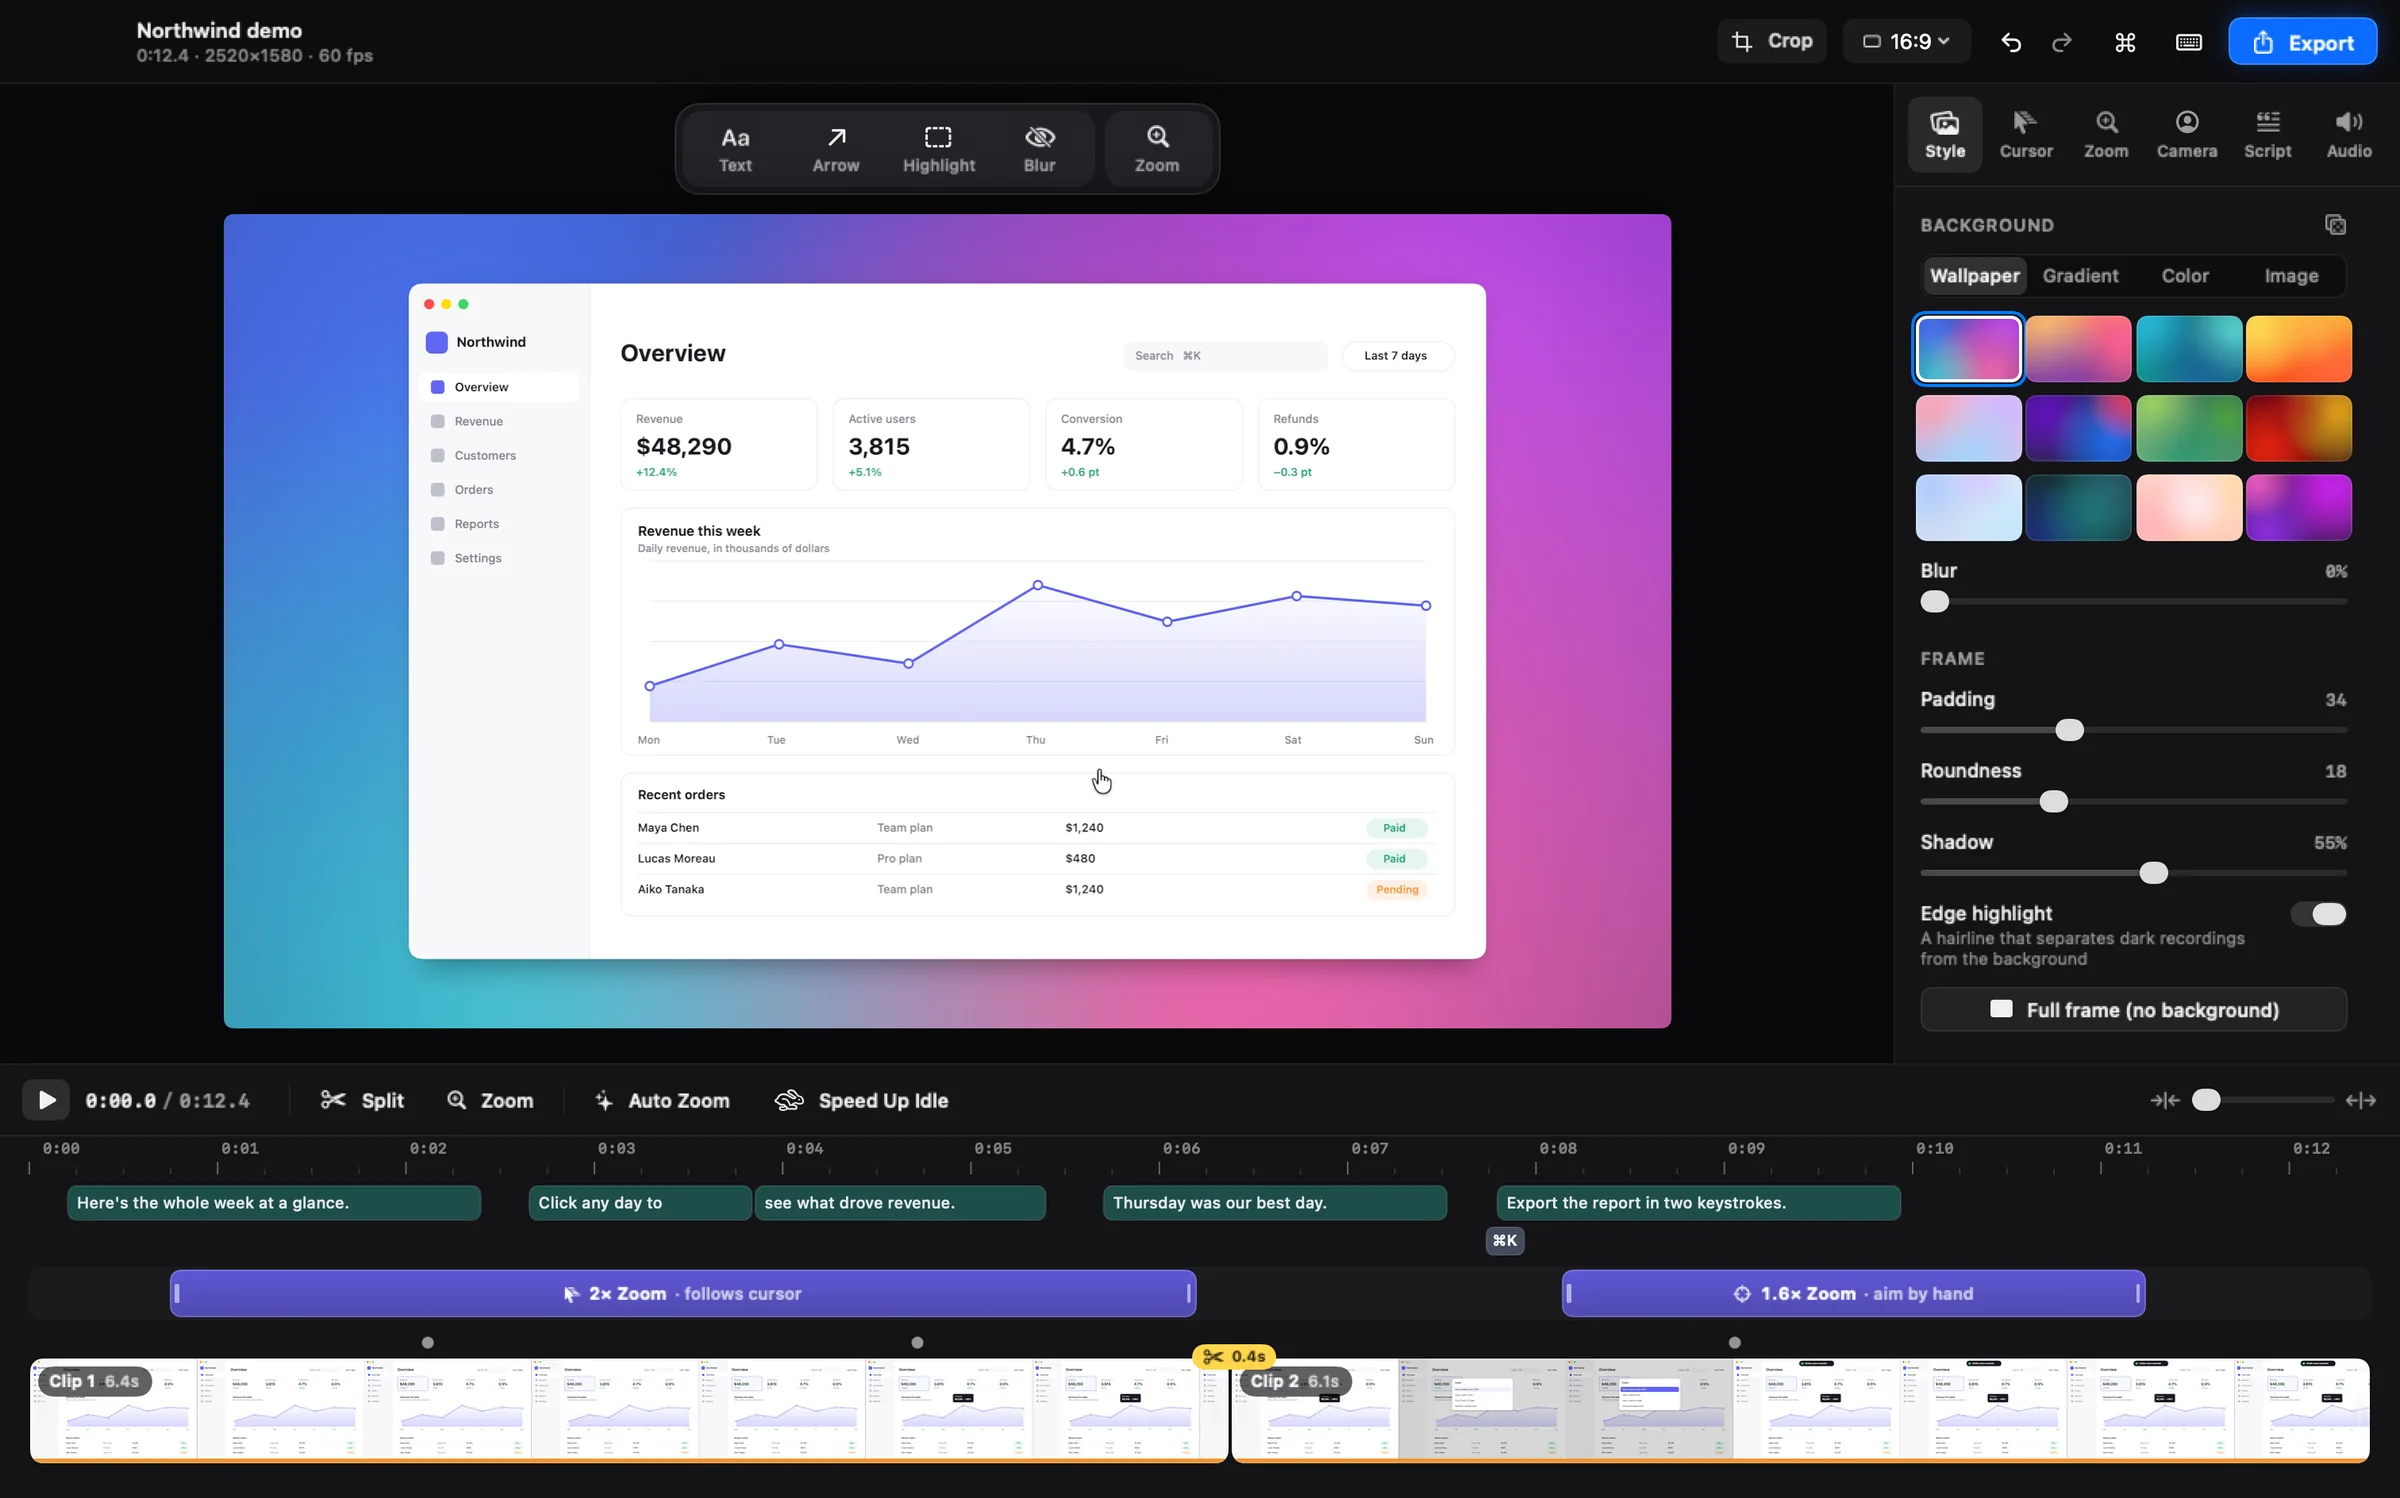2400x1498 pixels.
Task: Click the timeline zoom-out icon
Action: [2164, 1100]
